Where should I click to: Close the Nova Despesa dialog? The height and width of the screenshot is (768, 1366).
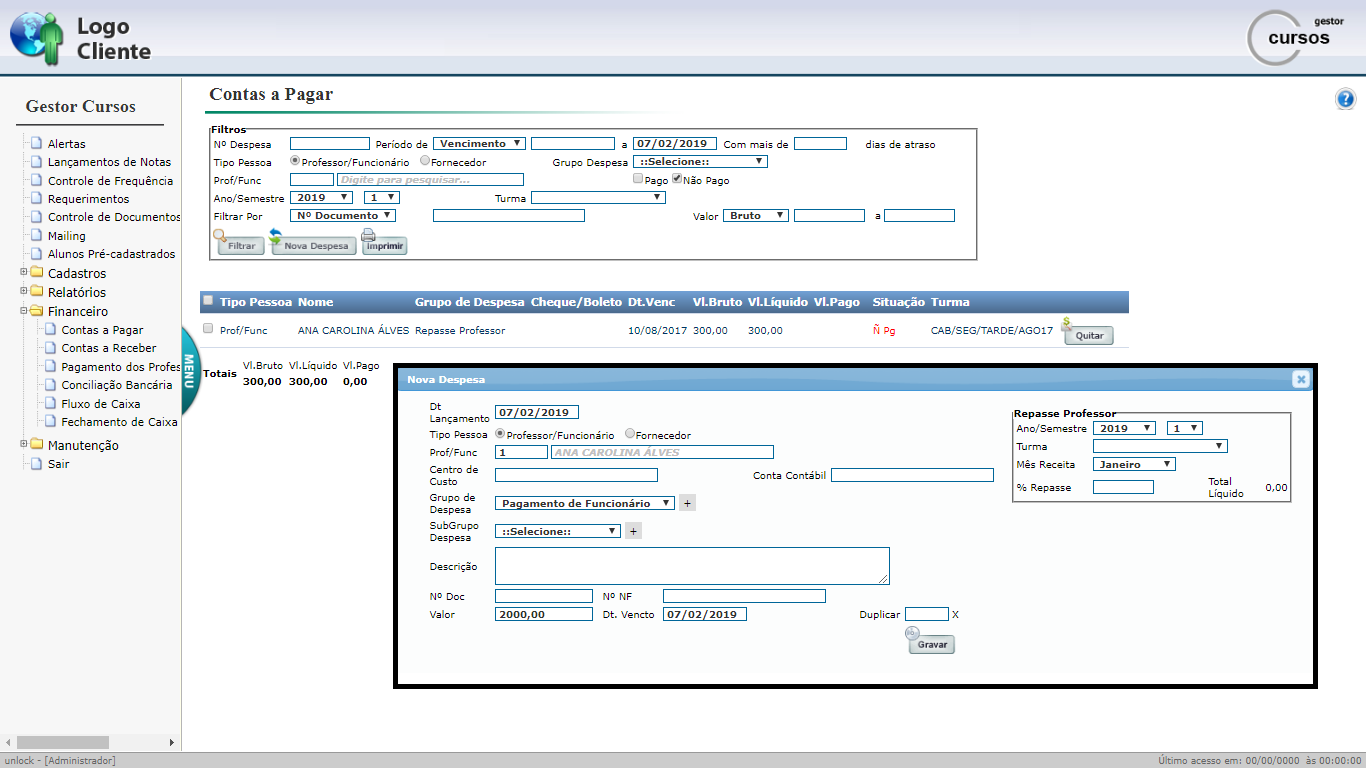click(x=1300, y=379)
